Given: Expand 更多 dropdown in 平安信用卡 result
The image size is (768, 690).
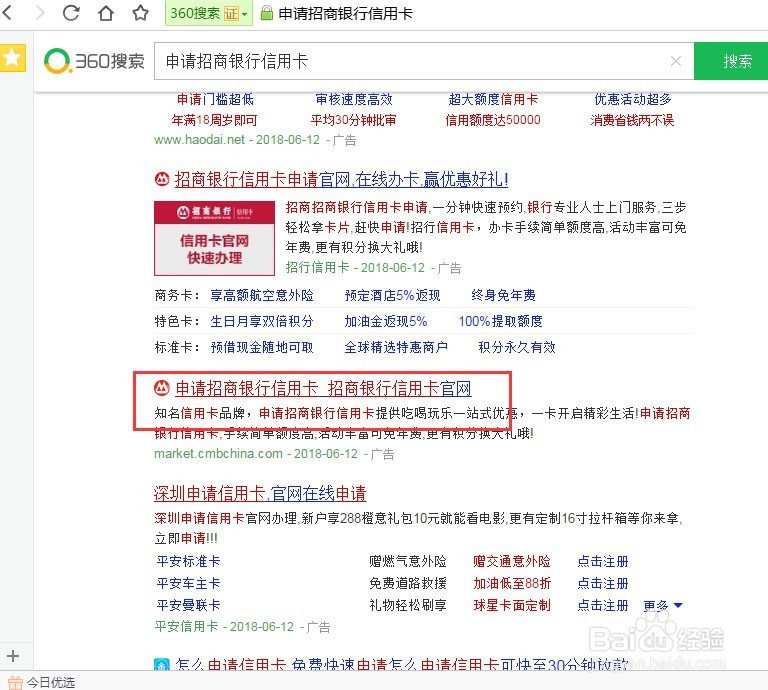Looking at the screenshot, I should (x=663, y=605).
